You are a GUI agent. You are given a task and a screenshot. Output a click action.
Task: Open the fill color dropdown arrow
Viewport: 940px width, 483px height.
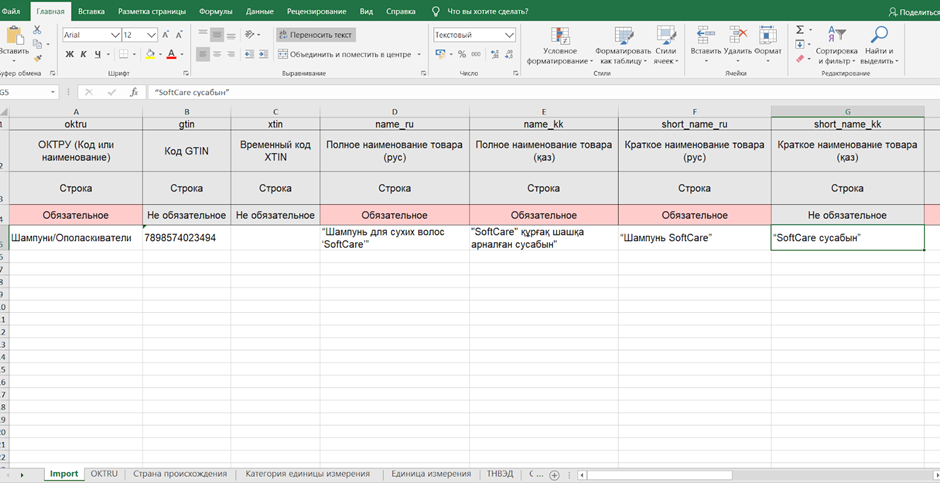click(160, 55)
